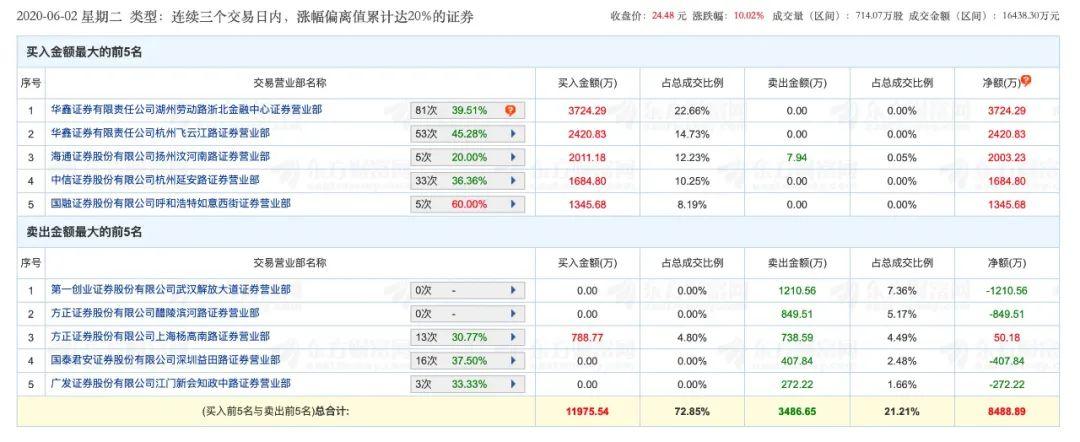Open 第一创业证券武汉解放大道证券营业部 link

point(171,290)
